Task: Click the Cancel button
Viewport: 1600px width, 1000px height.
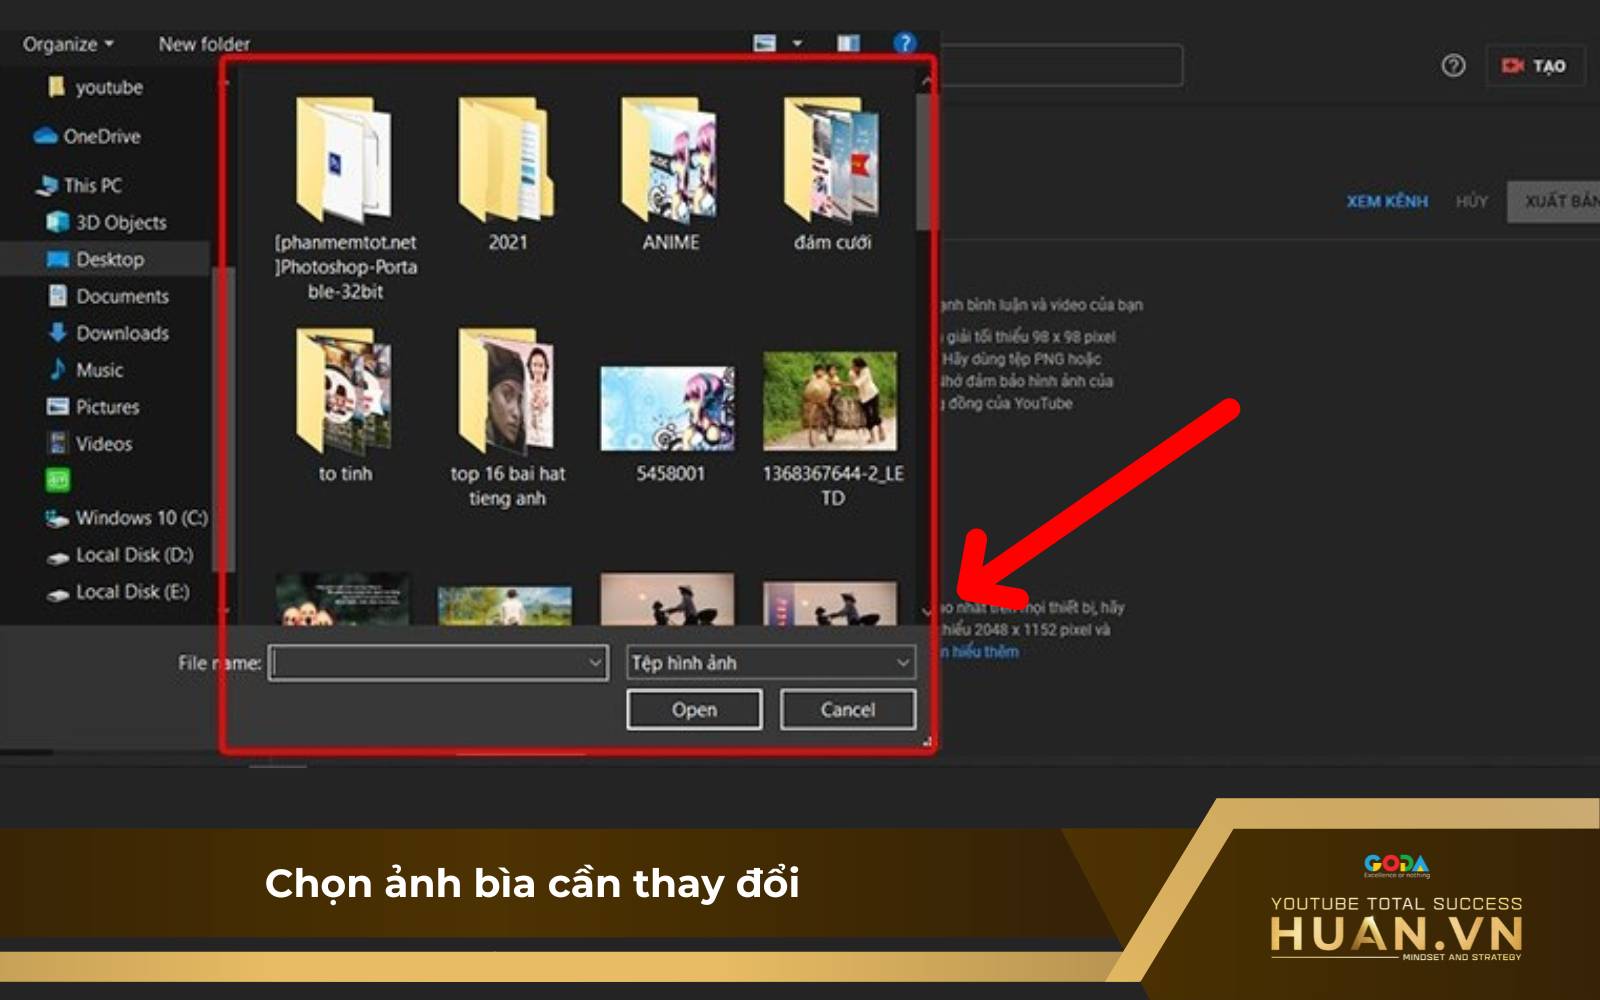Action: click(846, 709)
